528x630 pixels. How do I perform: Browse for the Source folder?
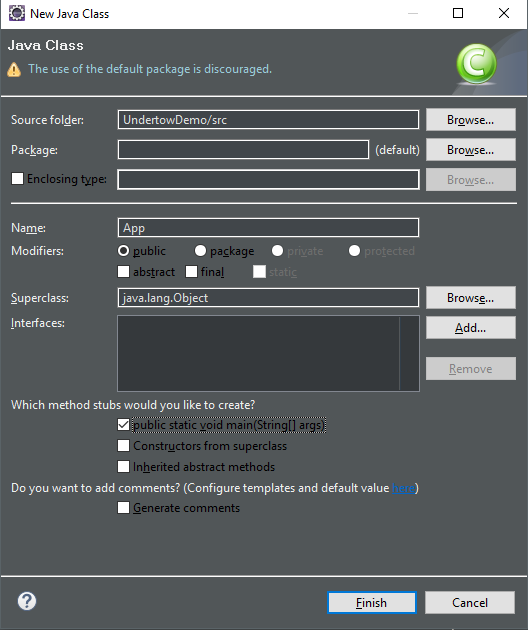pyautogui.click(x=471, y=120)
